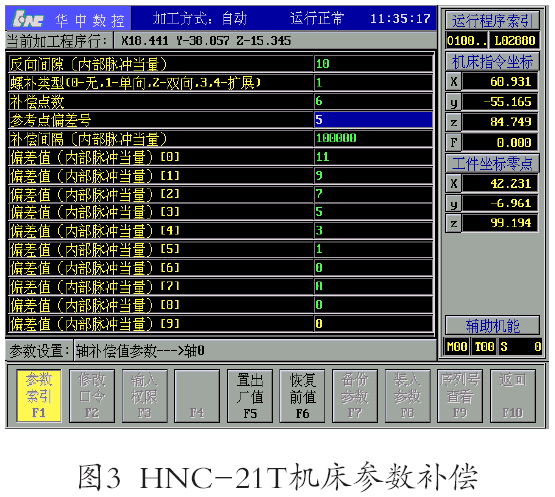The image size is (555, 497).
Task: Click workpiece zero X value 42.231
Action: coord(500,183)
